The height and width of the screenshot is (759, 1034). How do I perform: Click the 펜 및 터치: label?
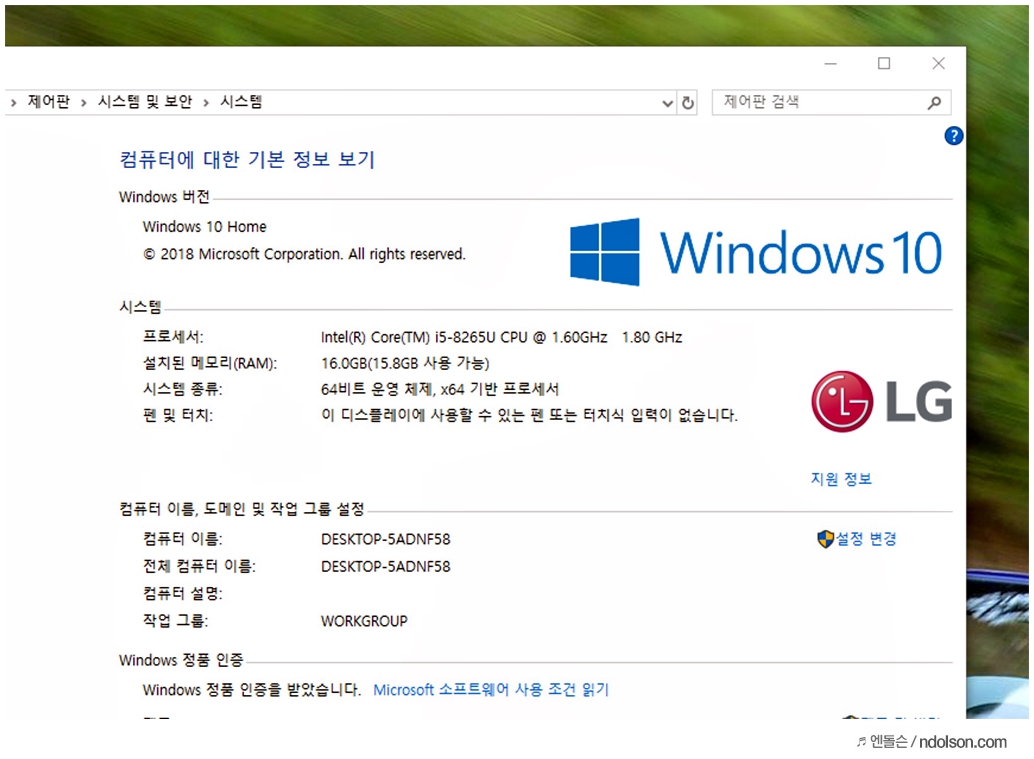(x=177, y=415)
